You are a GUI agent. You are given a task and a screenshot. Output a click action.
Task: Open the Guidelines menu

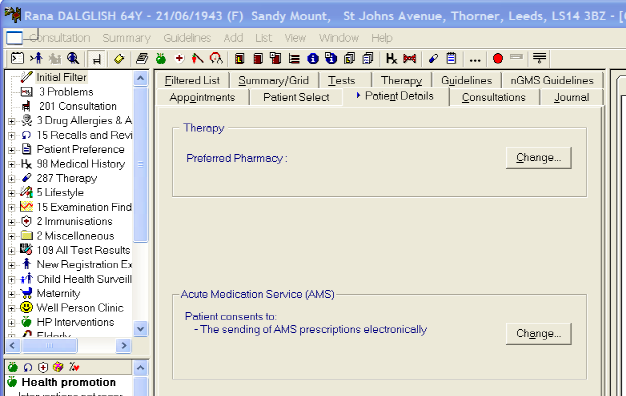187,38
